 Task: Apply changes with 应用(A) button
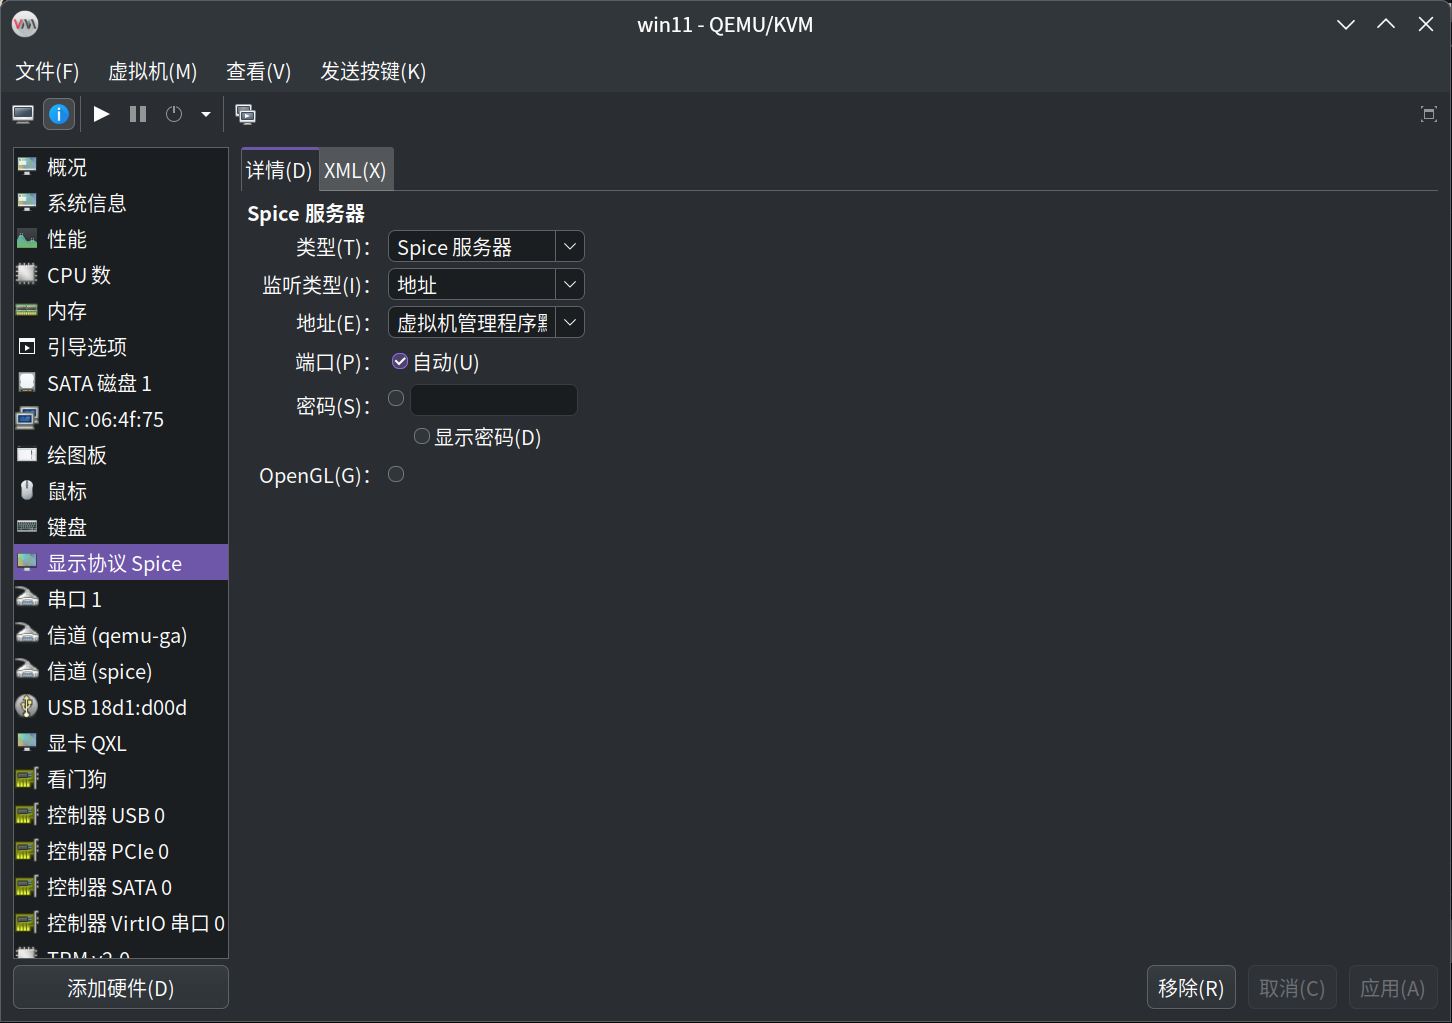pyautogui.click(x=1393, y=987)
